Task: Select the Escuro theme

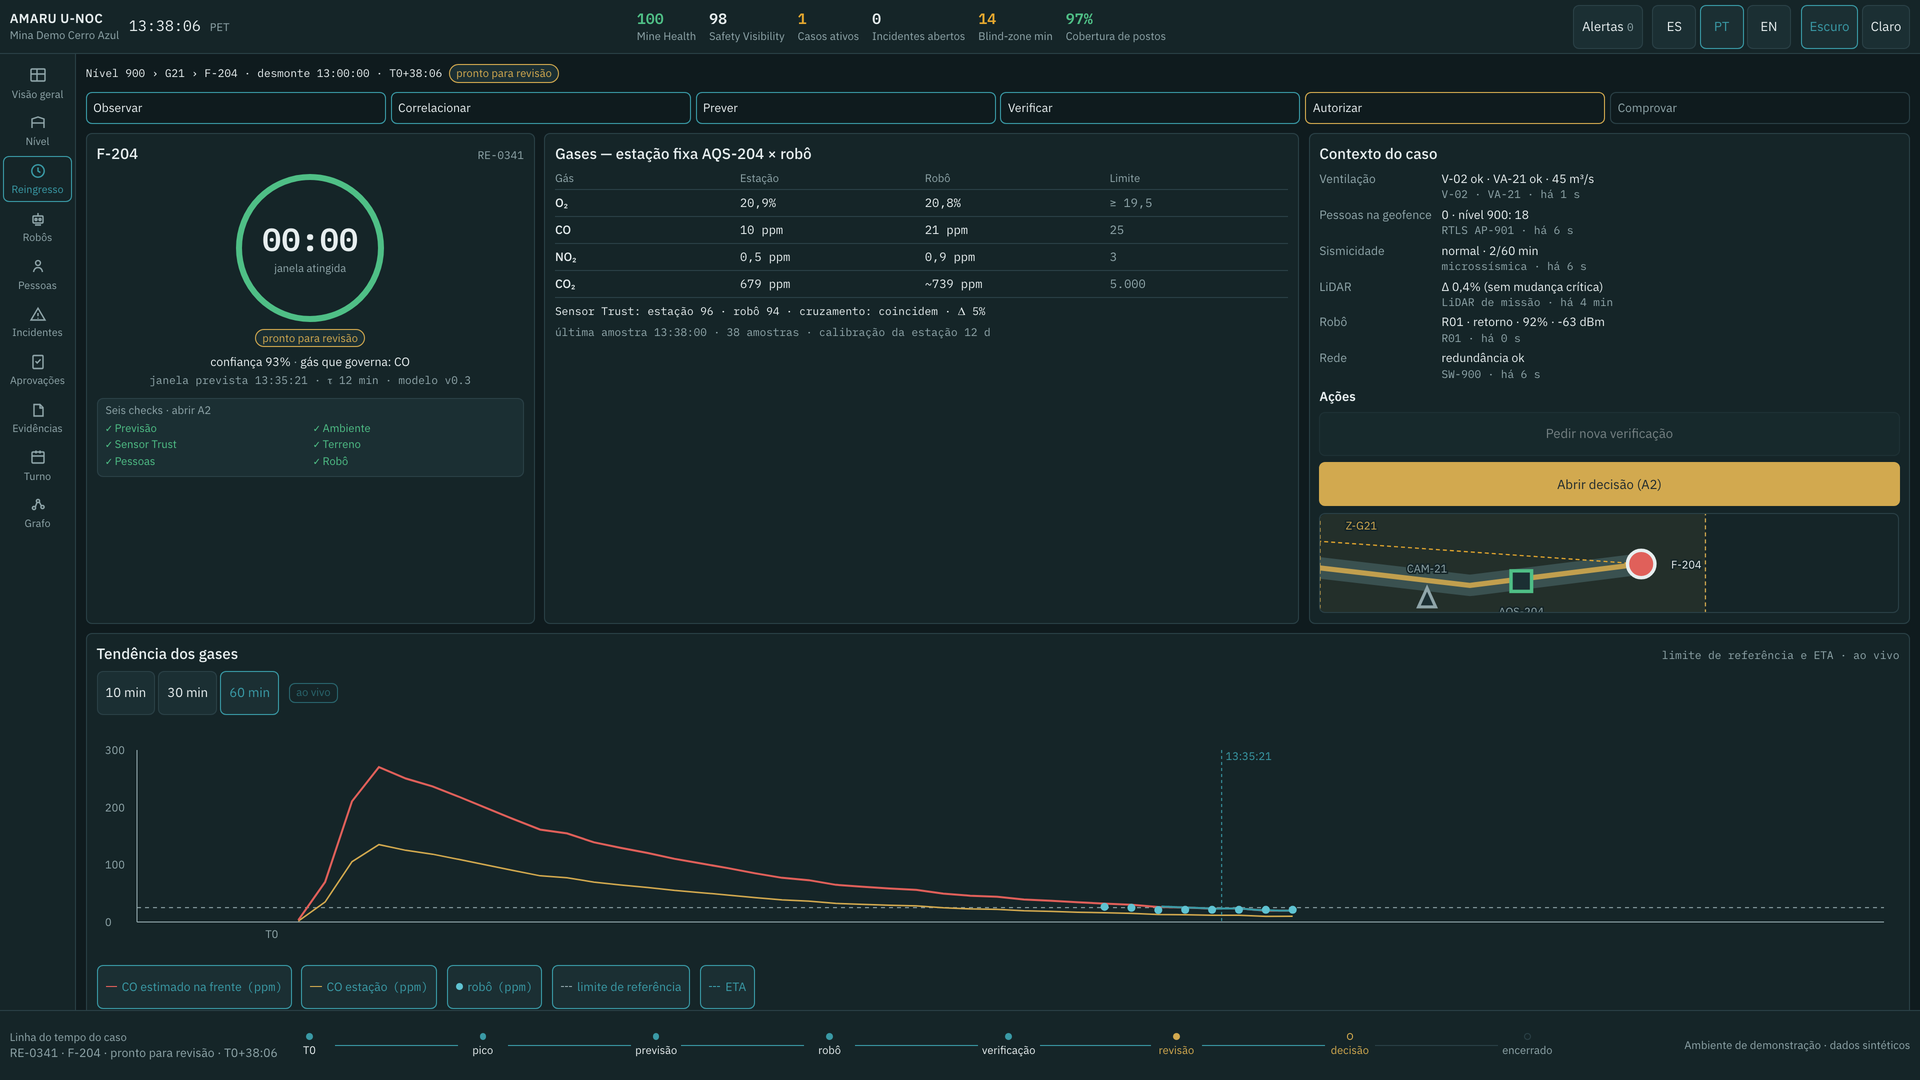Action: 1828,27
